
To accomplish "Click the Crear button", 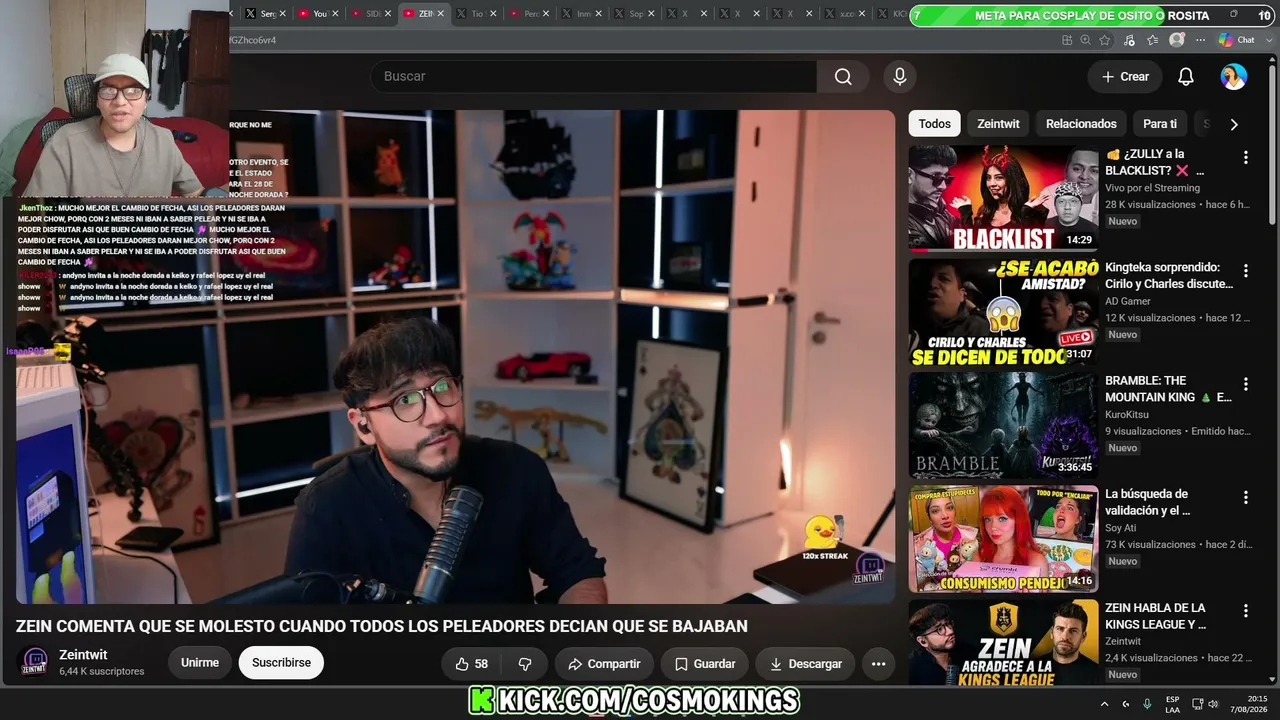I will point(1126,77).
